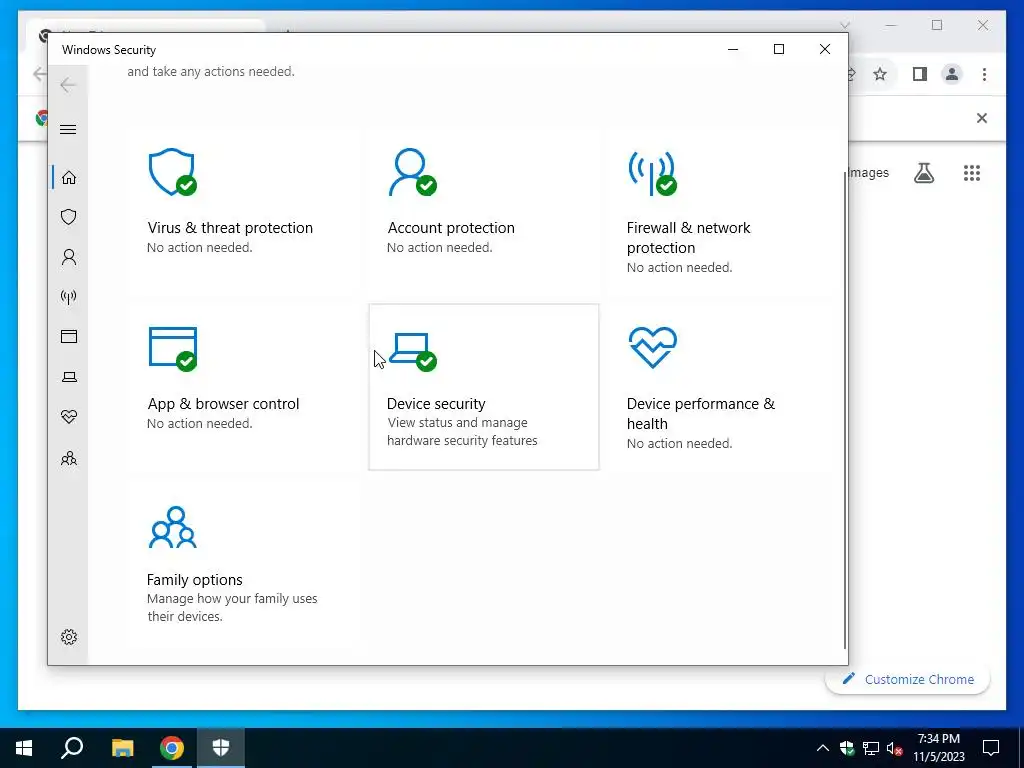Click Customize Chrome button in Chrome window
This screenshot has width=1024, height=768.
[908, 679]
